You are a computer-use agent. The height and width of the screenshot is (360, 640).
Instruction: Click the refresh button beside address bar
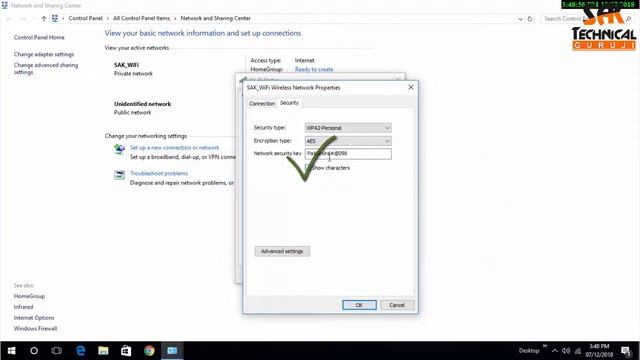point(530,18)
